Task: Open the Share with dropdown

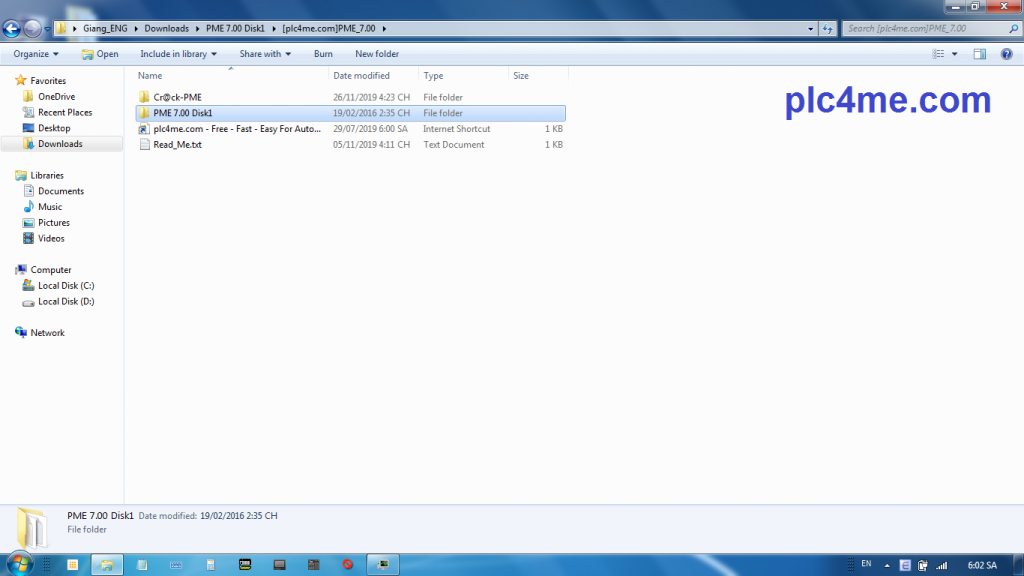Action: point(265,54)
